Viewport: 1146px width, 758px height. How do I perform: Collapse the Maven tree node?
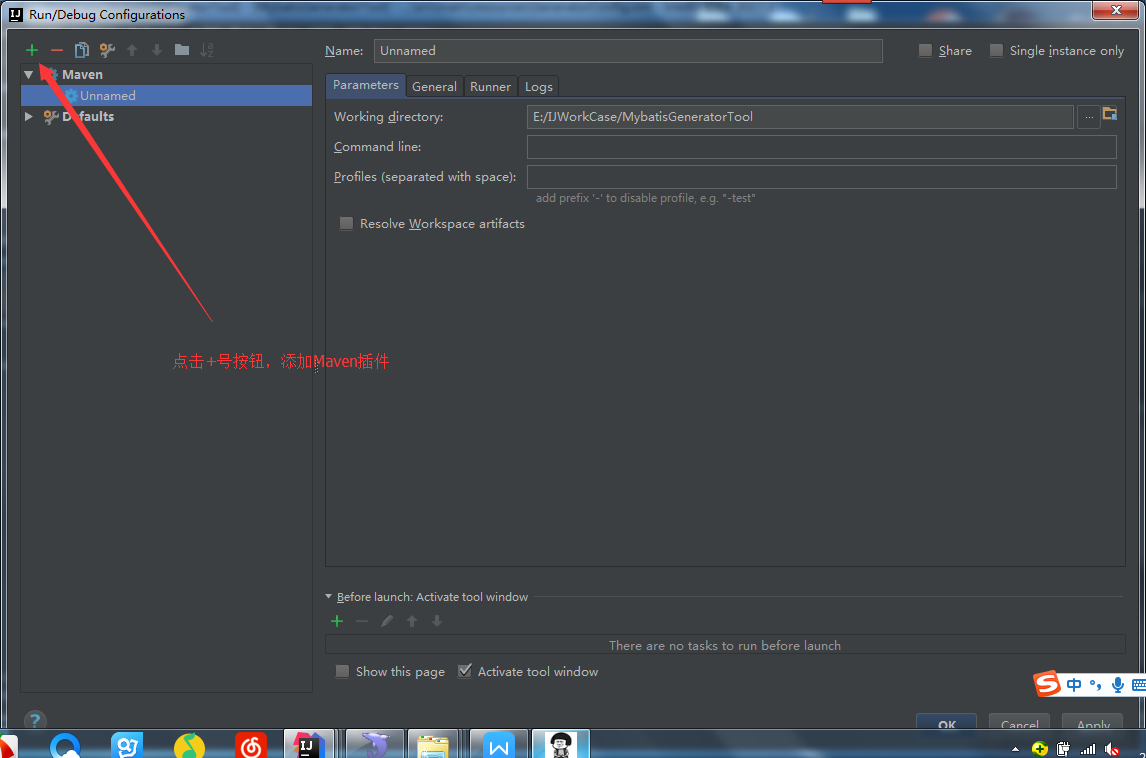point(29,75)
